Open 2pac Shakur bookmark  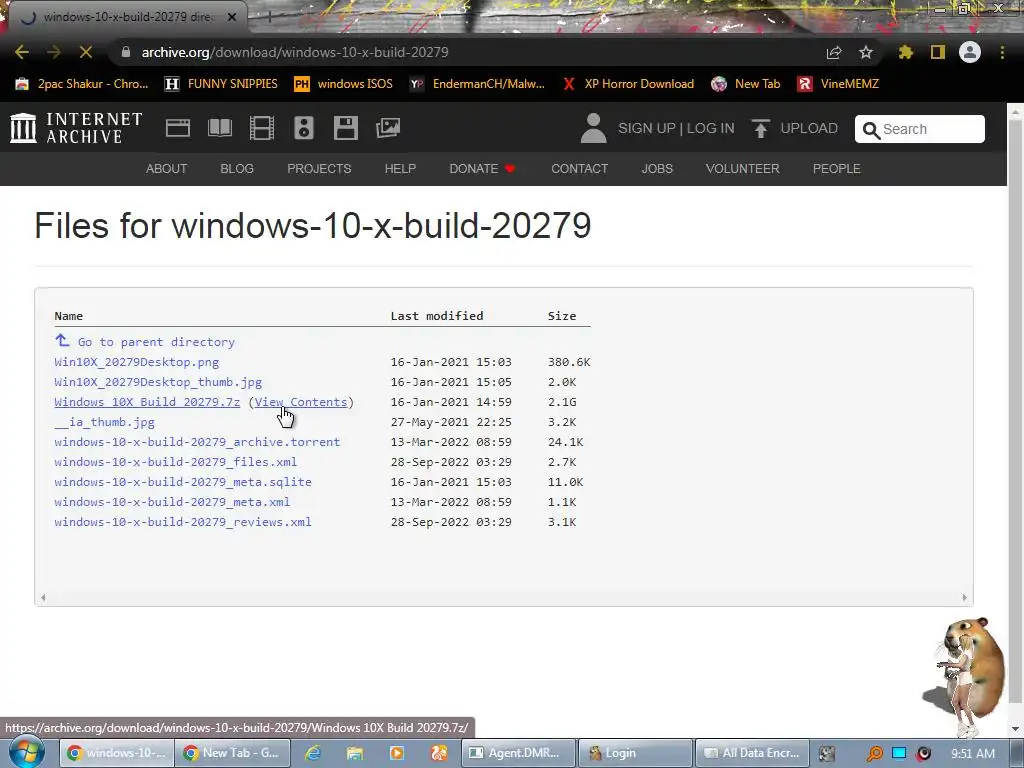point(82,84)
